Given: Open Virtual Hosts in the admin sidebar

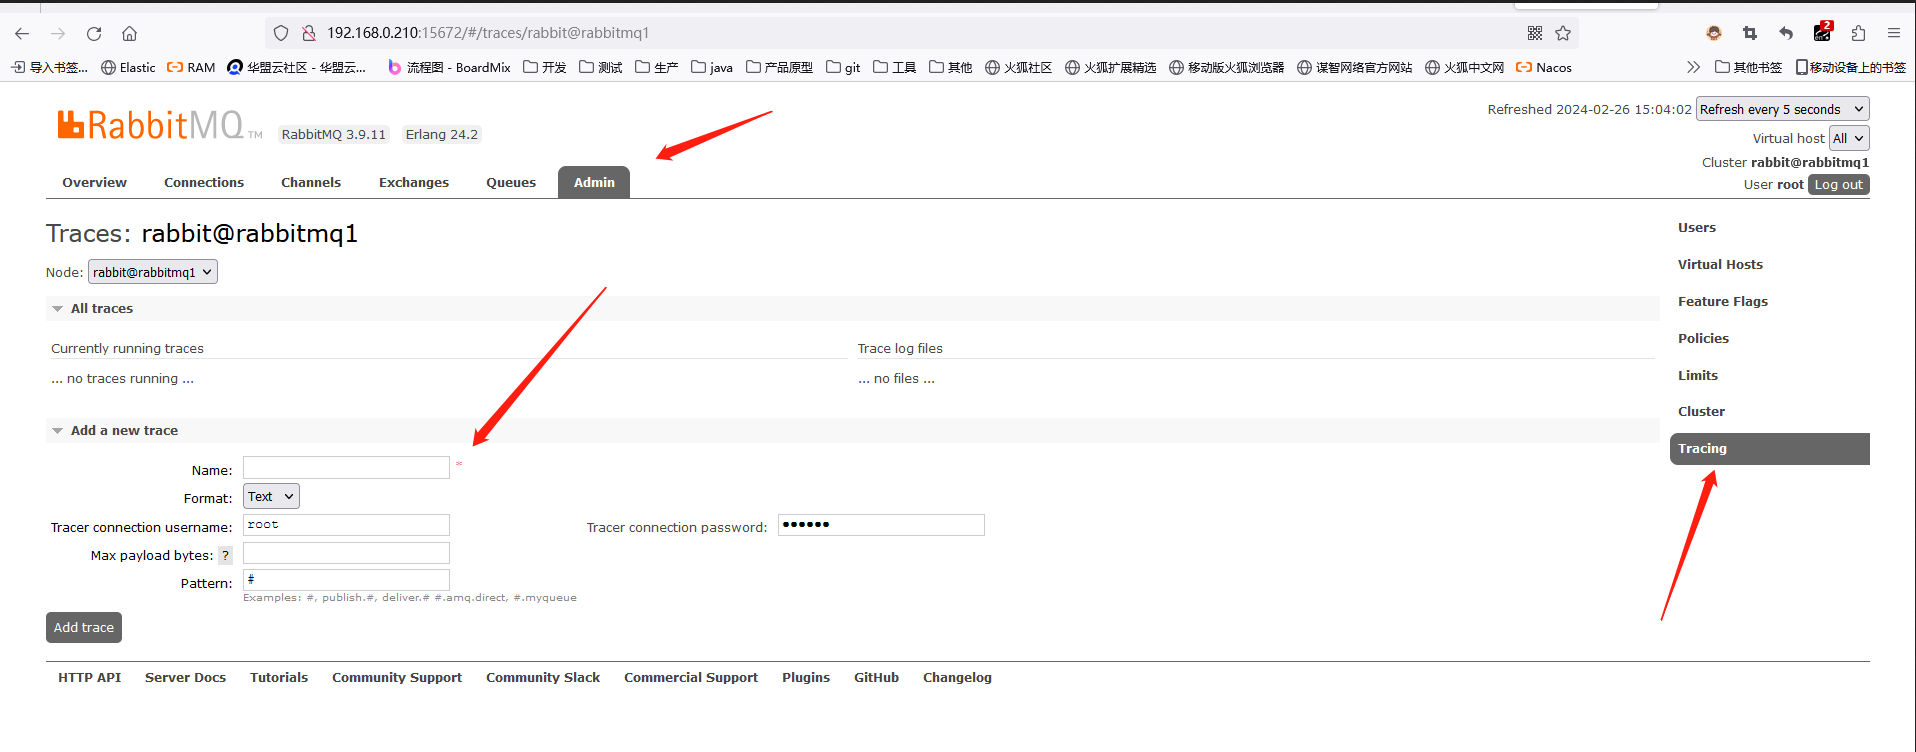Looking at the screenshot, I should click(1720, 264).
